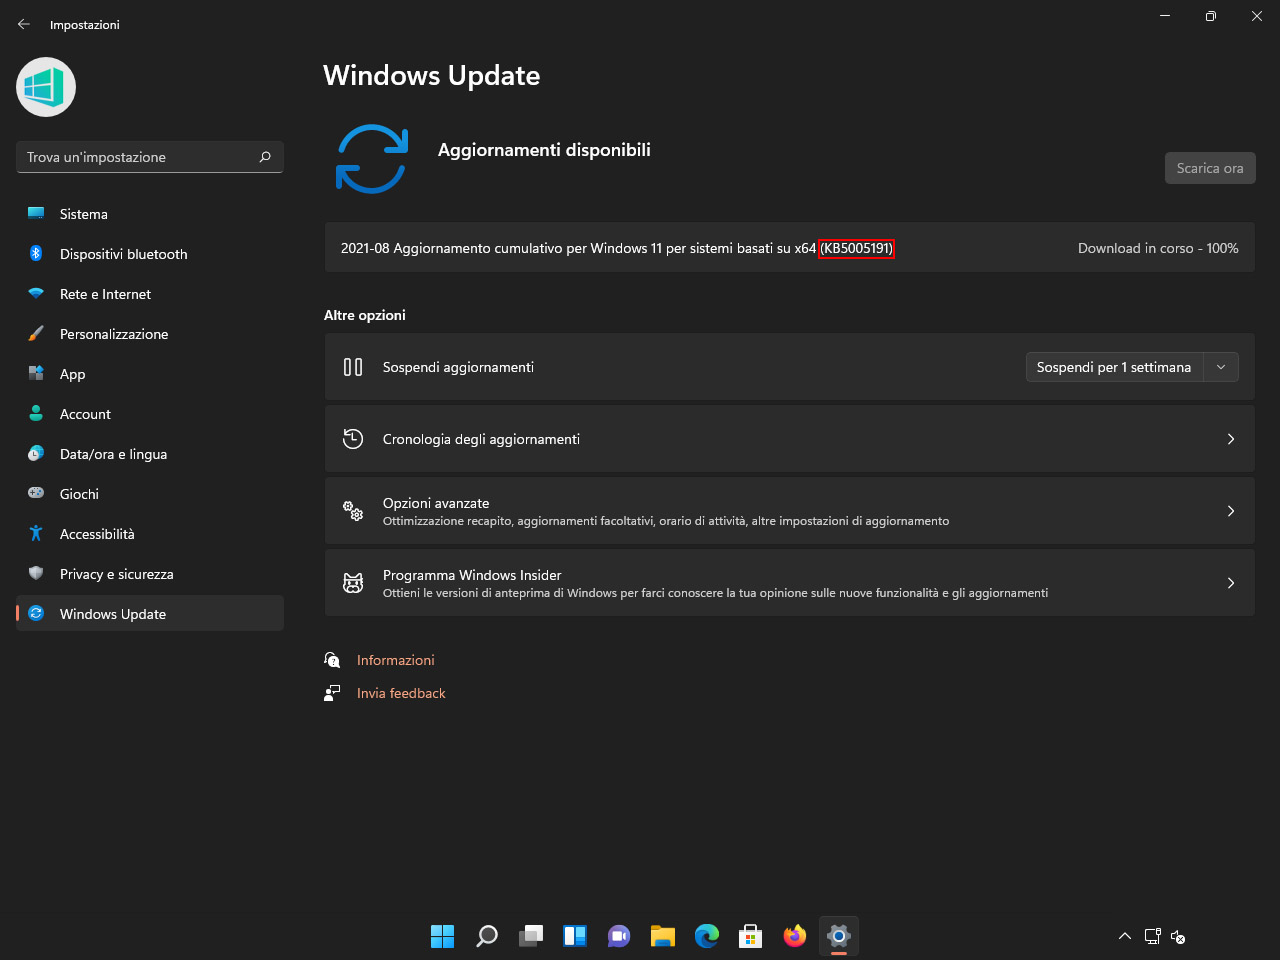Click the blue sync arrows update icon

tap(372, 159)
